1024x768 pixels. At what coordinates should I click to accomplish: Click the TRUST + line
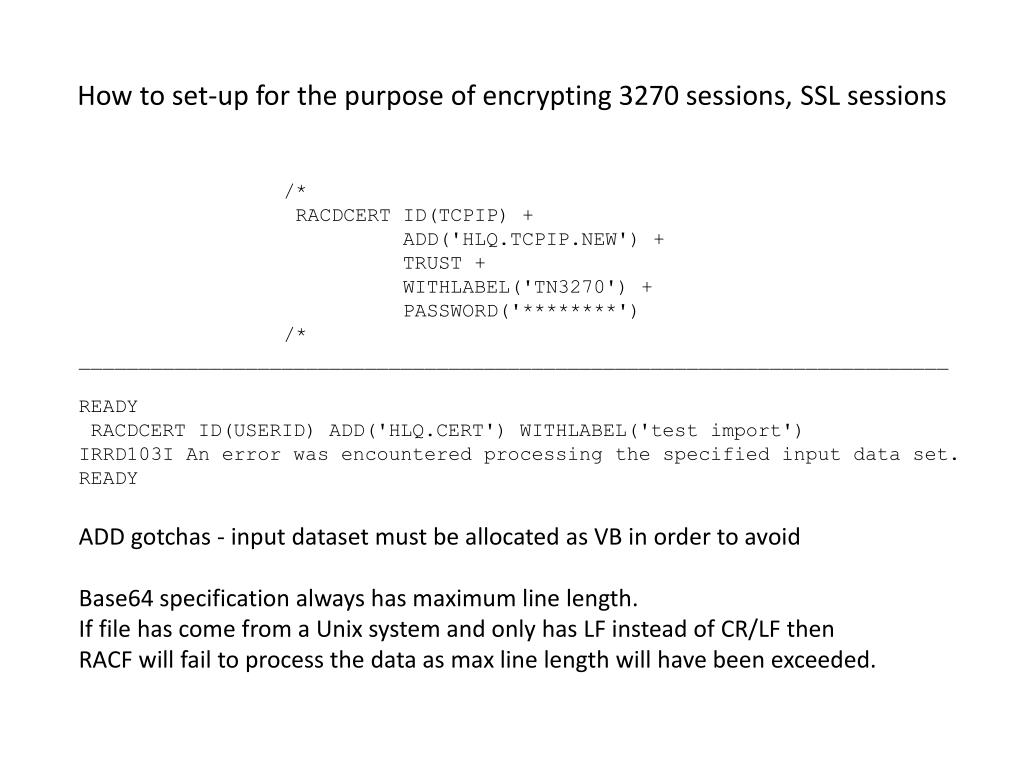pos(444,263)
